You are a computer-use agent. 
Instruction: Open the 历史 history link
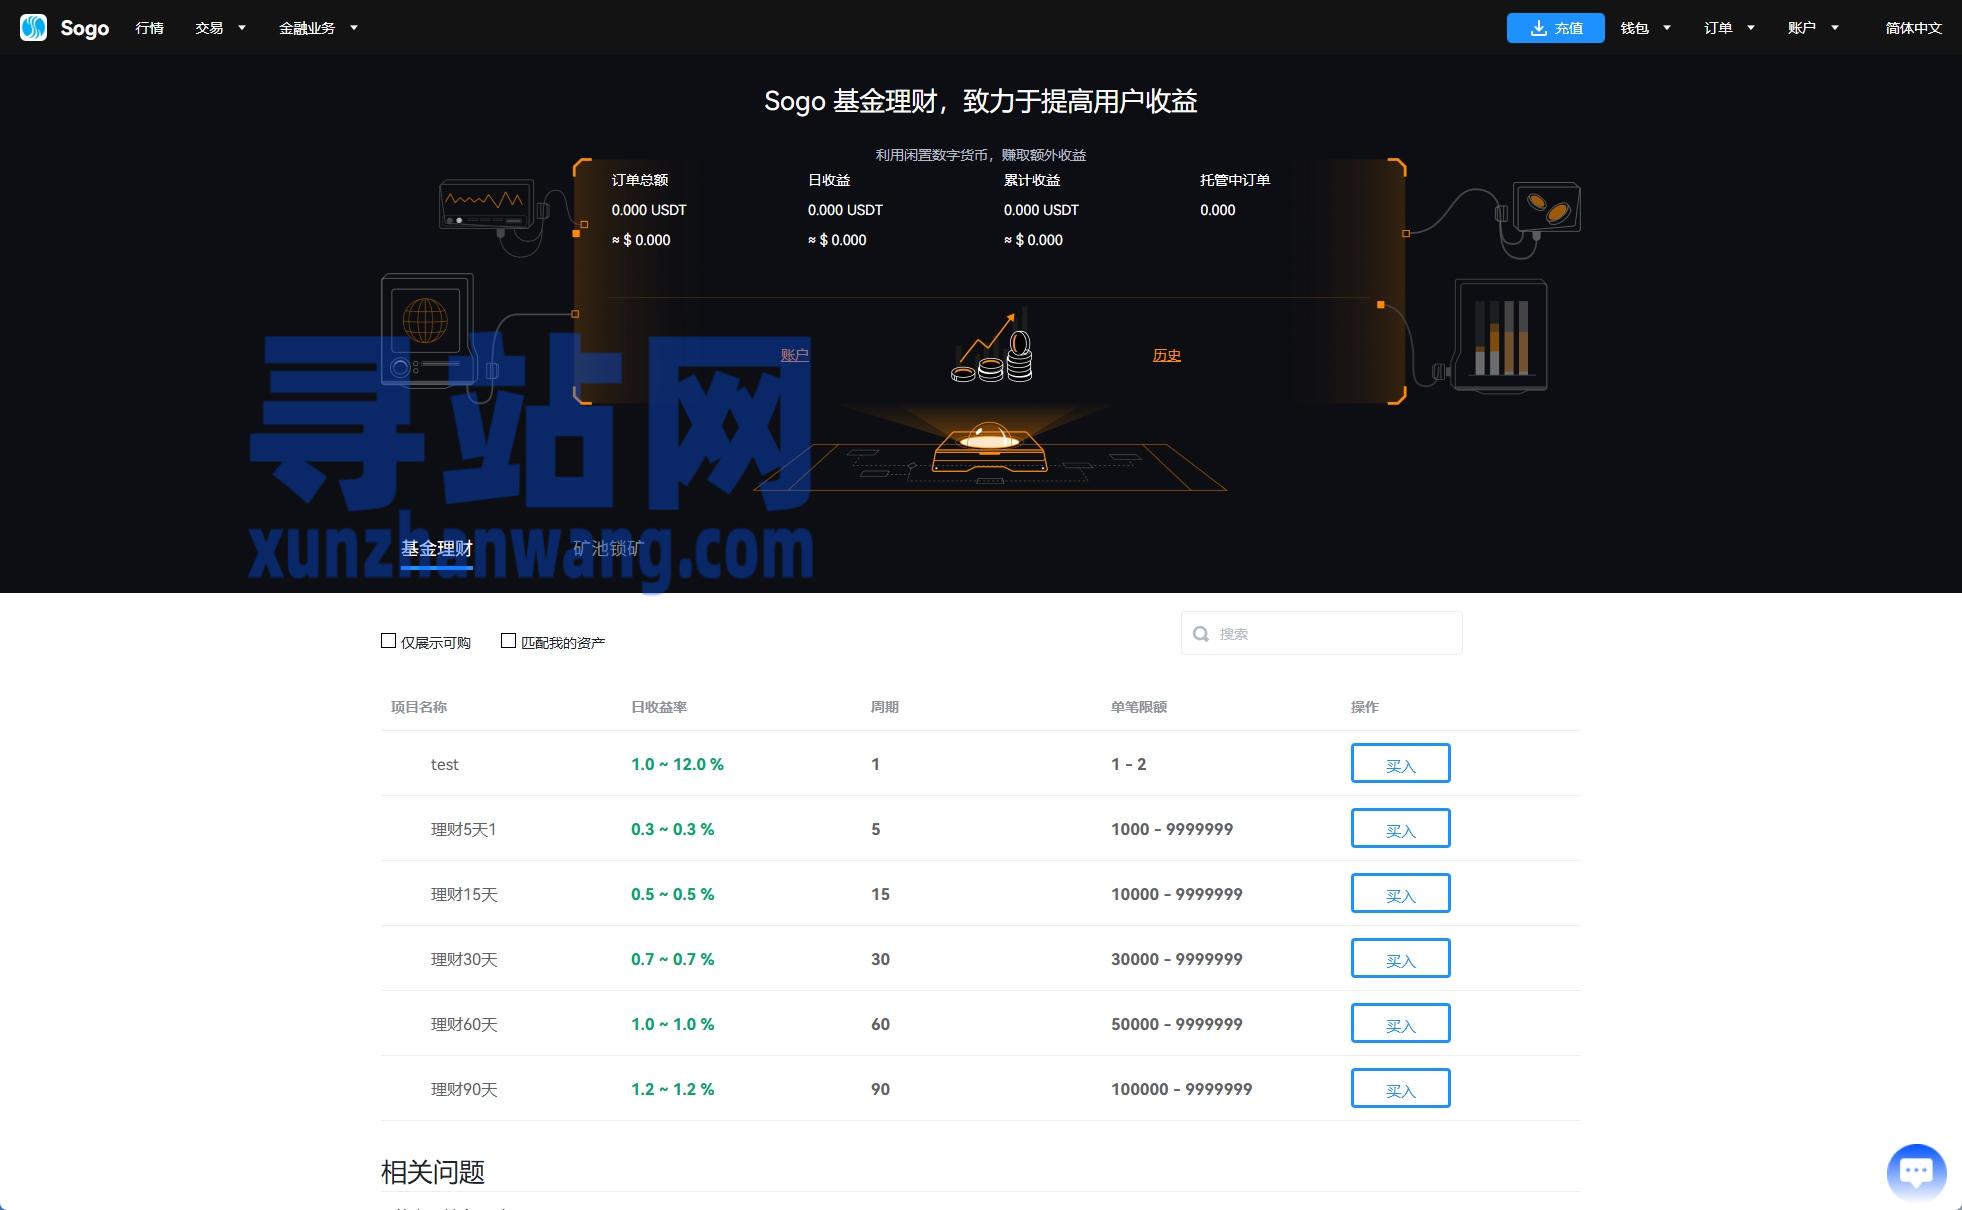1166,355
